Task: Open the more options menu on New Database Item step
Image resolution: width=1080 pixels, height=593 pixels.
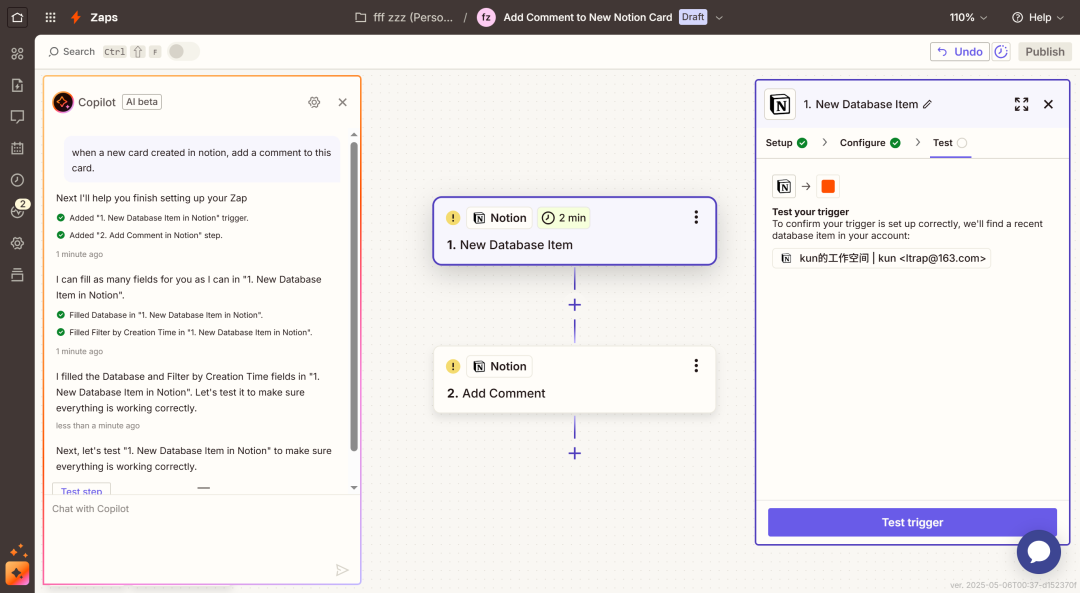Action: coord(696,218)
